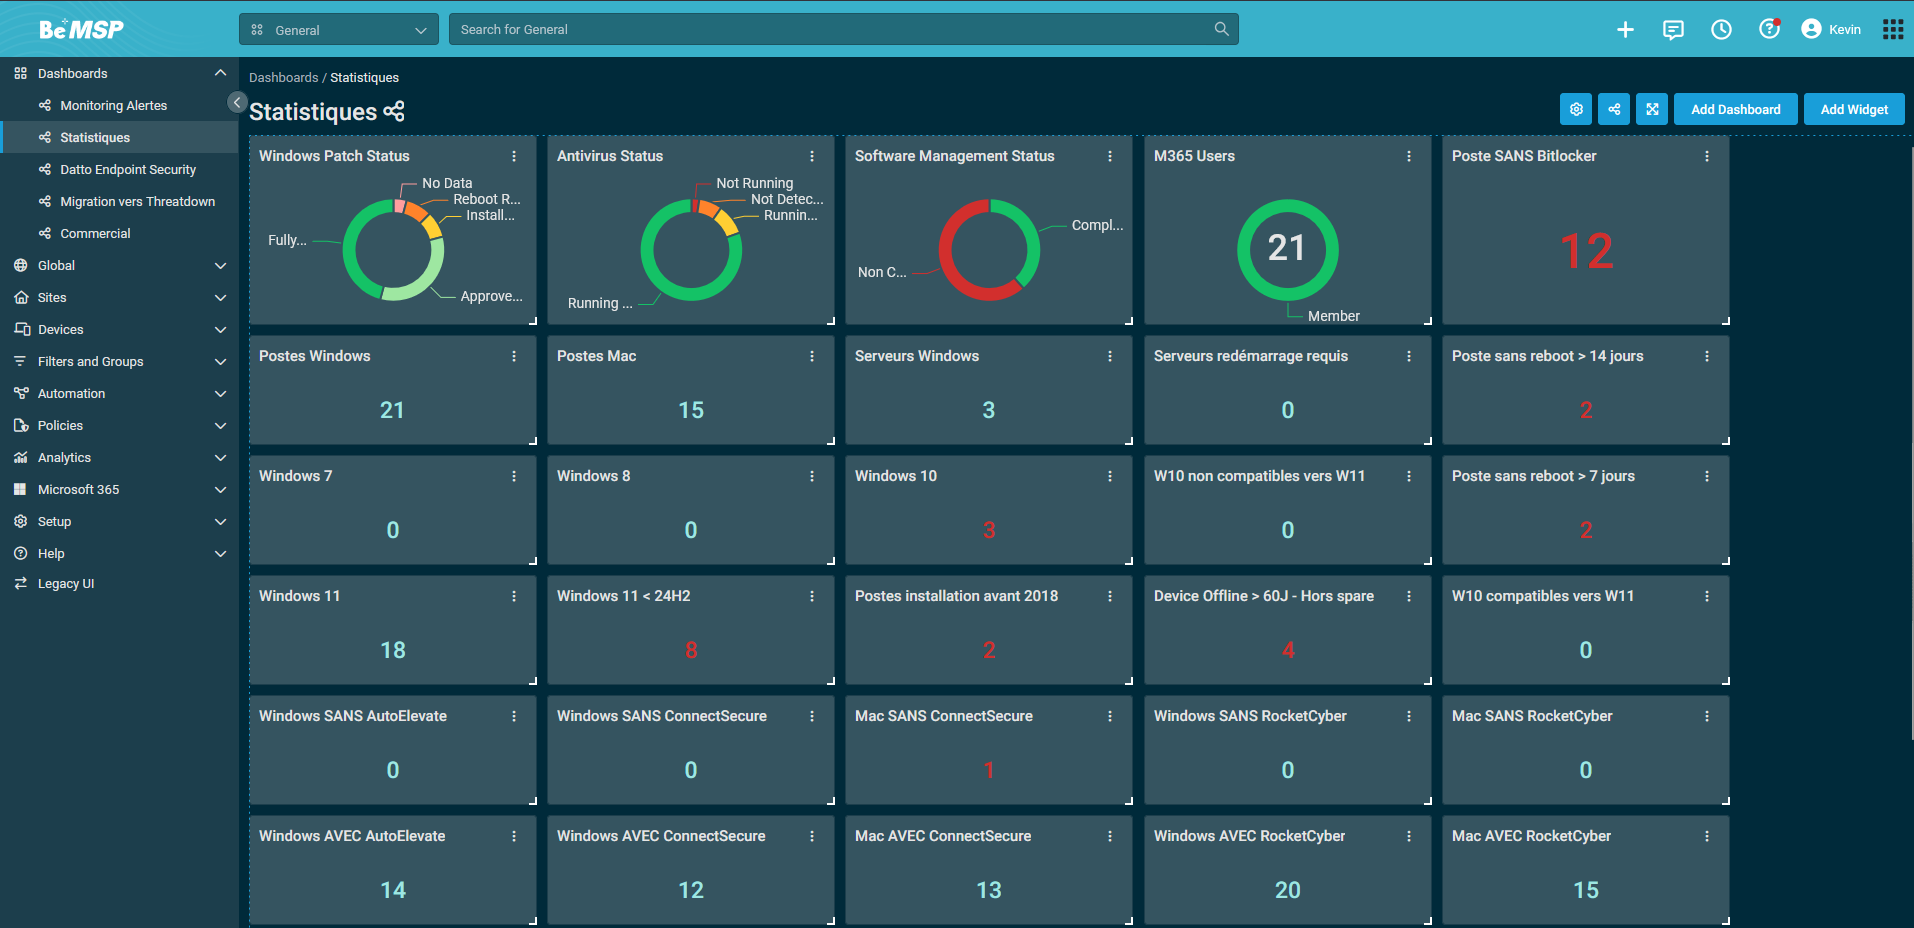Collapse the sidebar with the arrow toggle
This screenshot has height=928, width=1914.
[x=237, y=102]
